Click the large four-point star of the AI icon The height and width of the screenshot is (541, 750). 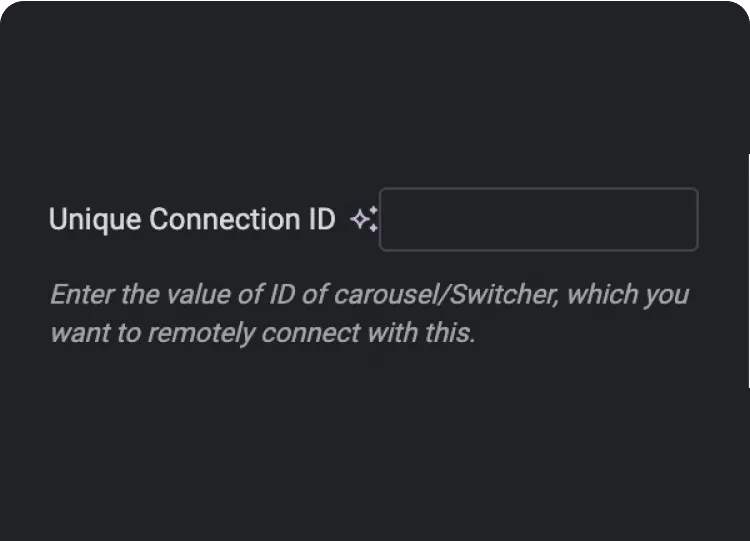pos(360,220)
